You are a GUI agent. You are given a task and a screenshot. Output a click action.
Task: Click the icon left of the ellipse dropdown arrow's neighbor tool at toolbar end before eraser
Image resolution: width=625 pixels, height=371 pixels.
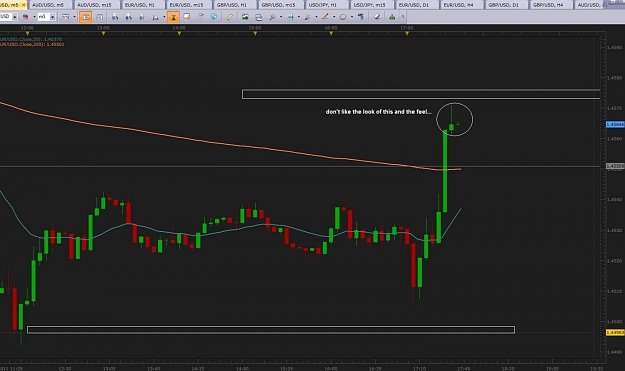(x=361, y=17)
